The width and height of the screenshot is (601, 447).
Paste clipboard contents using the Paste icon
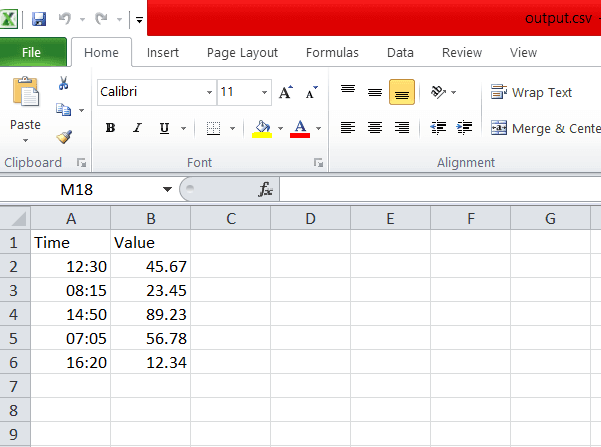pyautogui.click(x=26, y=91)
